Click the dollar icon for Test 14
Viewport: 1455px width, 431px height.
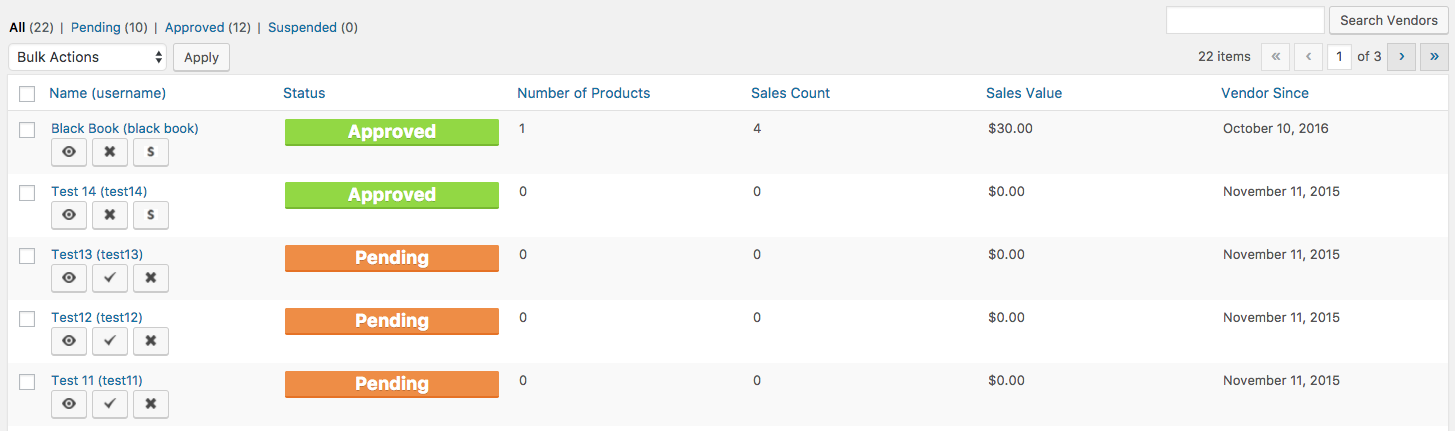[x=151, y=215]
